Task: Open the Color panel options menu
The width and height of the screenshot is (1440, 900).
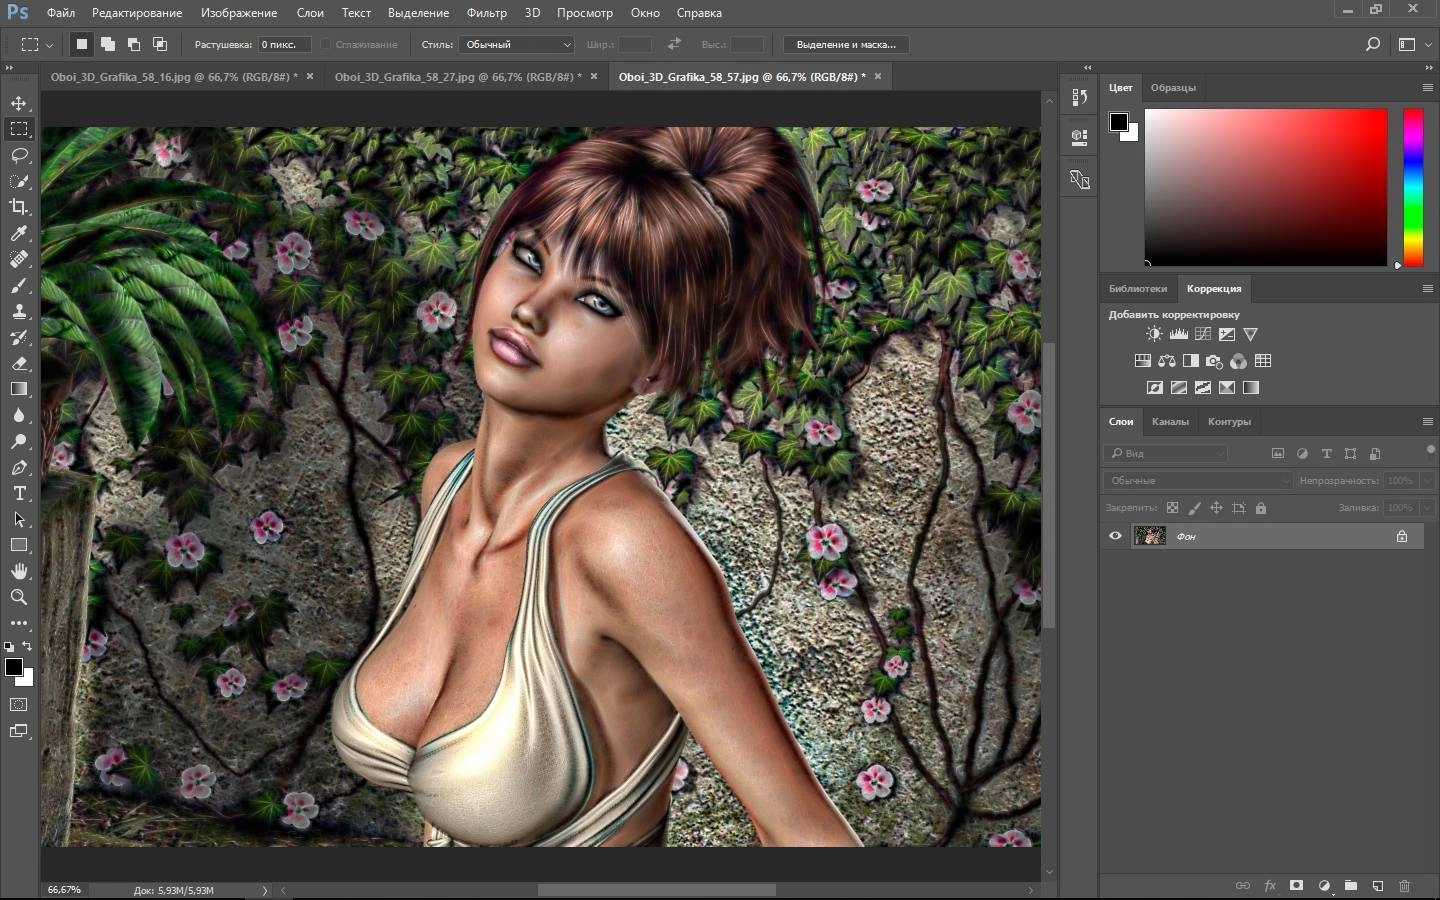Action: click(x=1427, y=87)
